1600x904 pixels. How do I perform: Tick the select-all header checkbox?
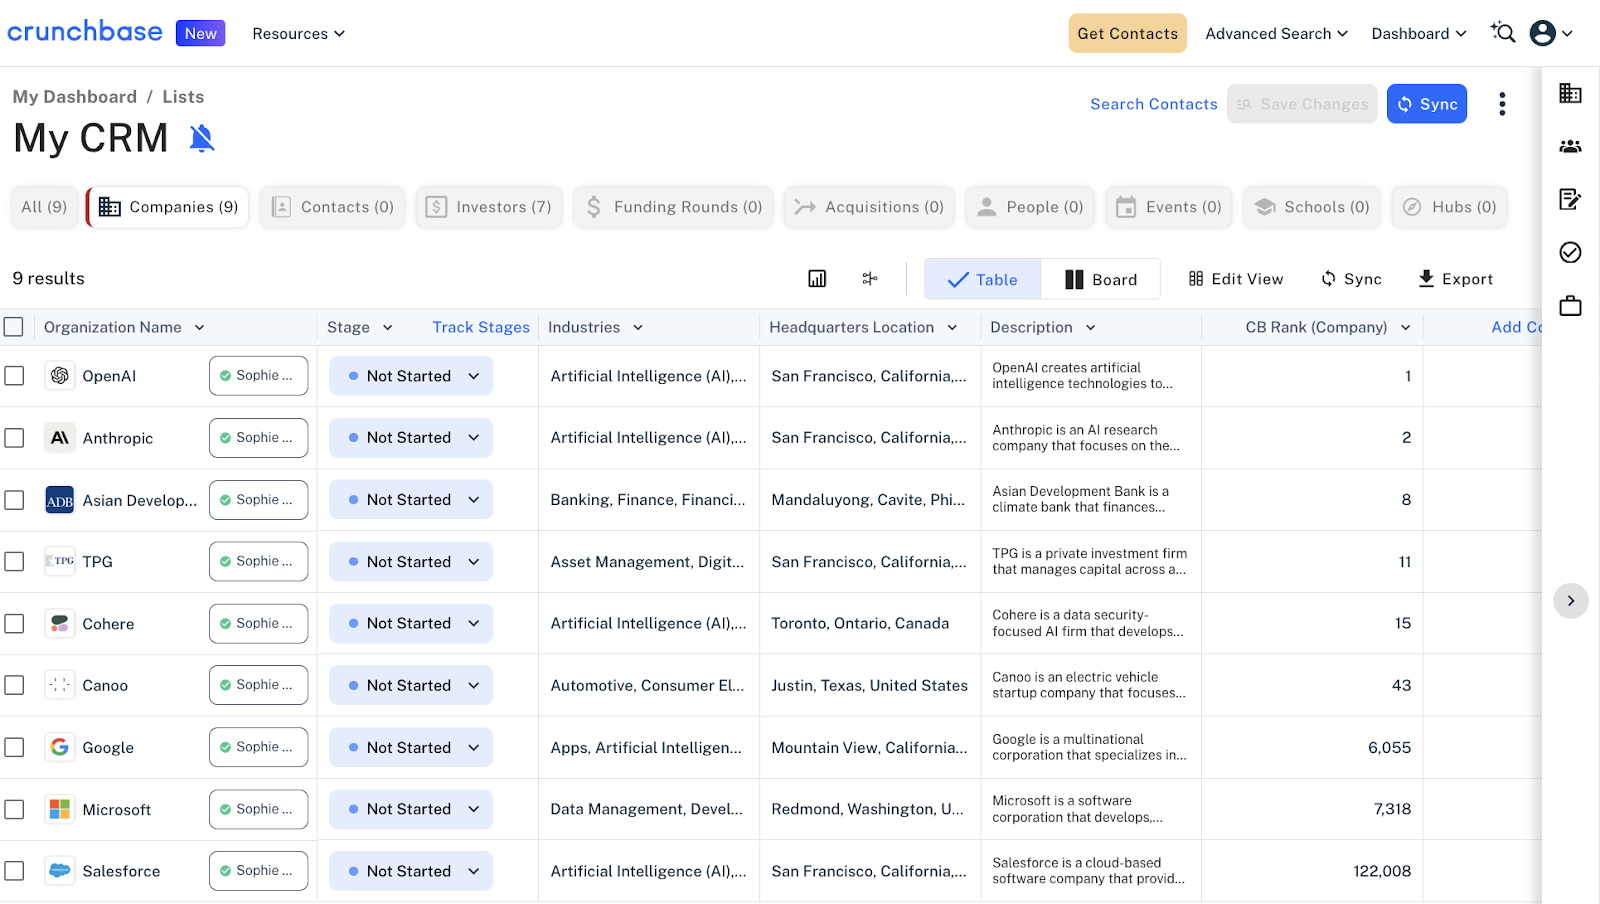point(14,327)
